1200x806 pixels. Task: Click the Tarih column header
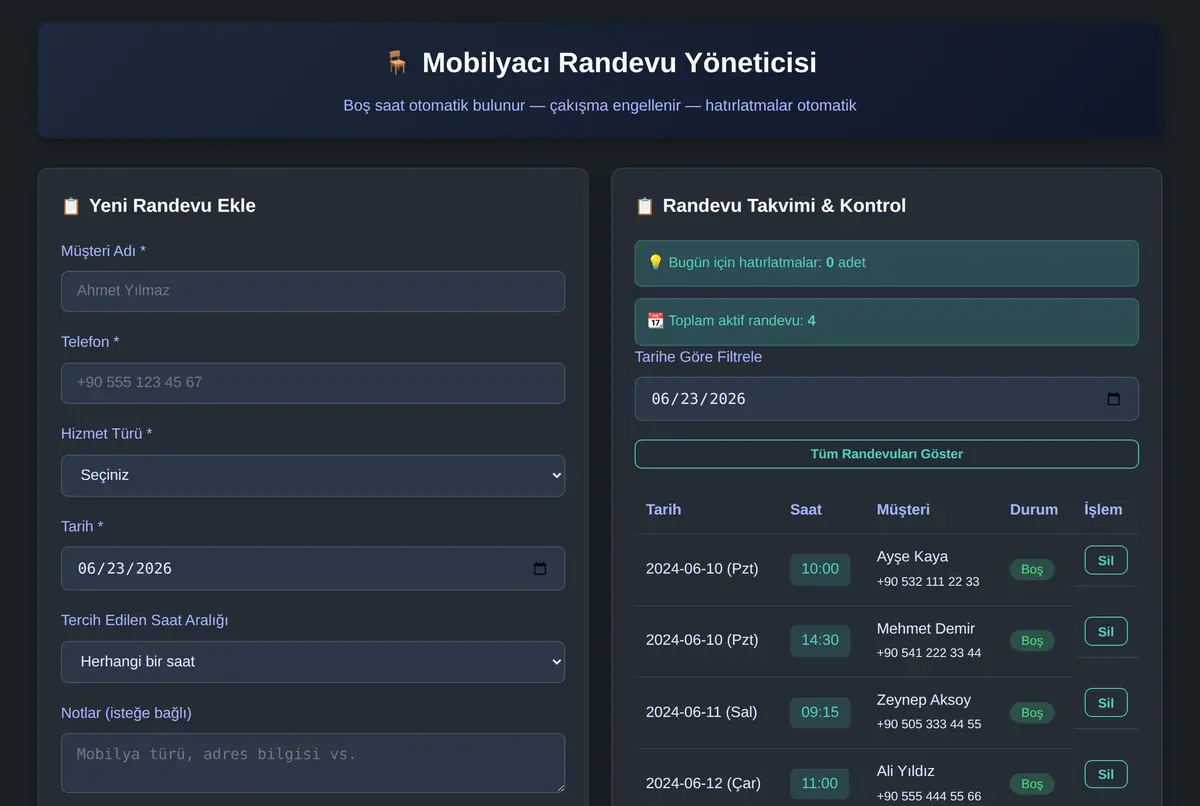tap(664, 510)
